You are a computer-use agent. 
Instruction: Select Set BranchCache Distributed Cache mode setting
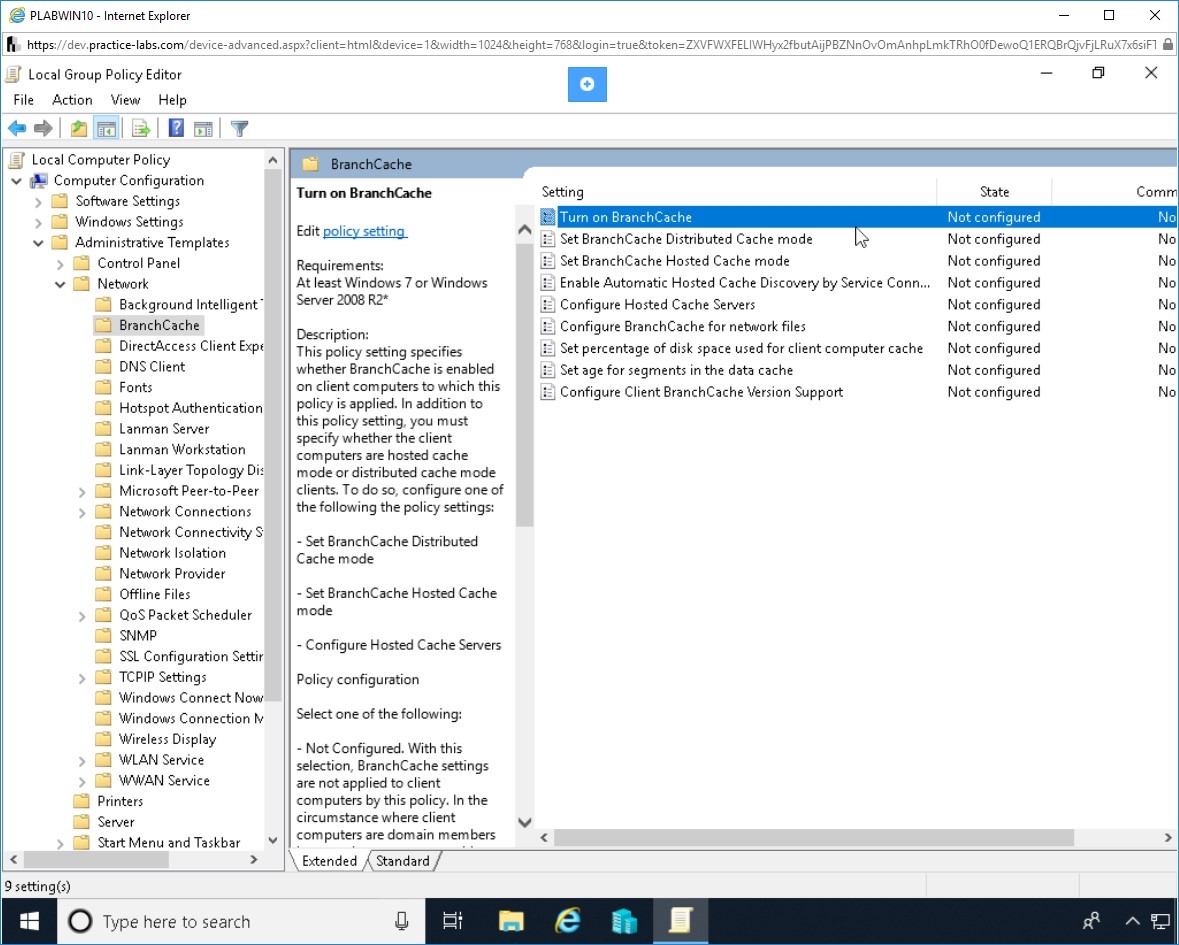coord(686,239)
